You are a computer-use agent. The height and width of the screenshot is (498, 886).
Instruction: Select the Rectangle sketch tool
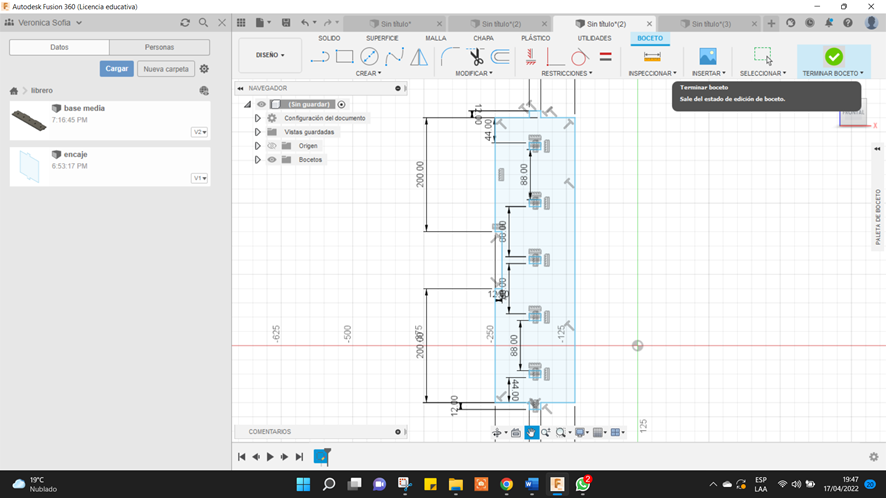click(345, 57)
